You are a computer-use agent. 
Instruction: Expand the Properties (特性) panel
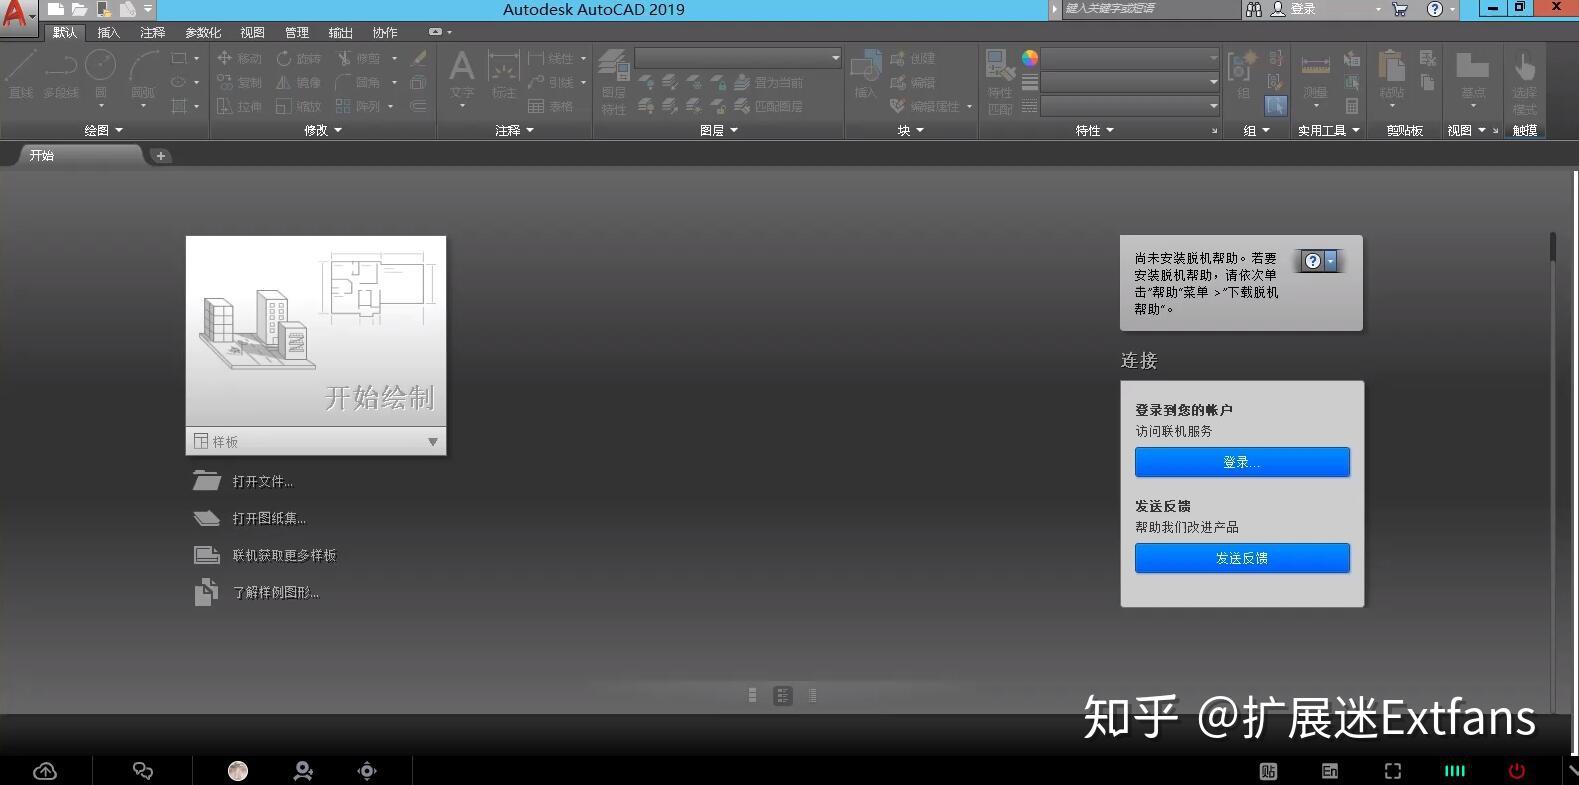[x=1094, y=130]
